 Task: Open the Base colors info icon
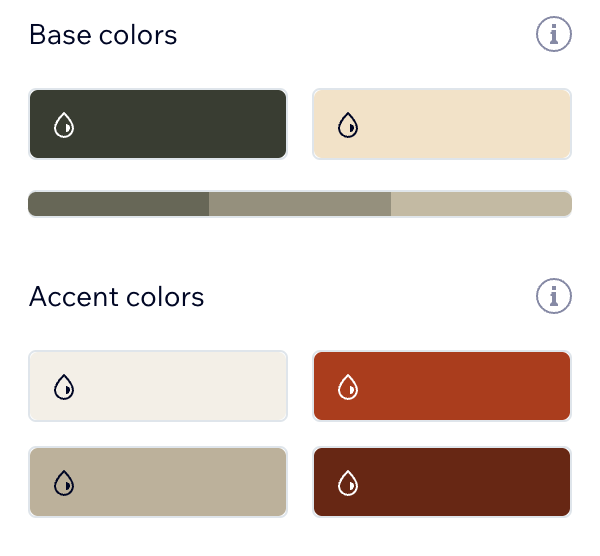click(x=554, y=34)
